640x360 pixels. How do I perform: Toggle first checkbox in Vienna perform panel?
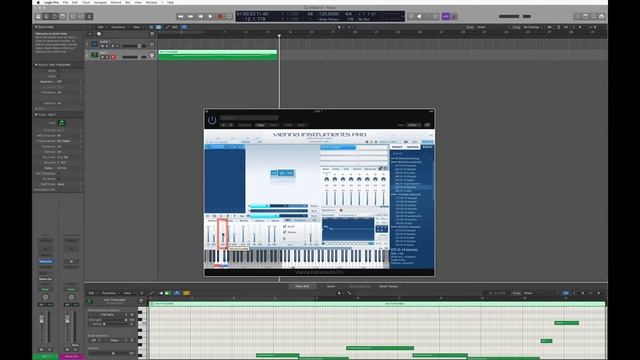click(x=284, y=226)
